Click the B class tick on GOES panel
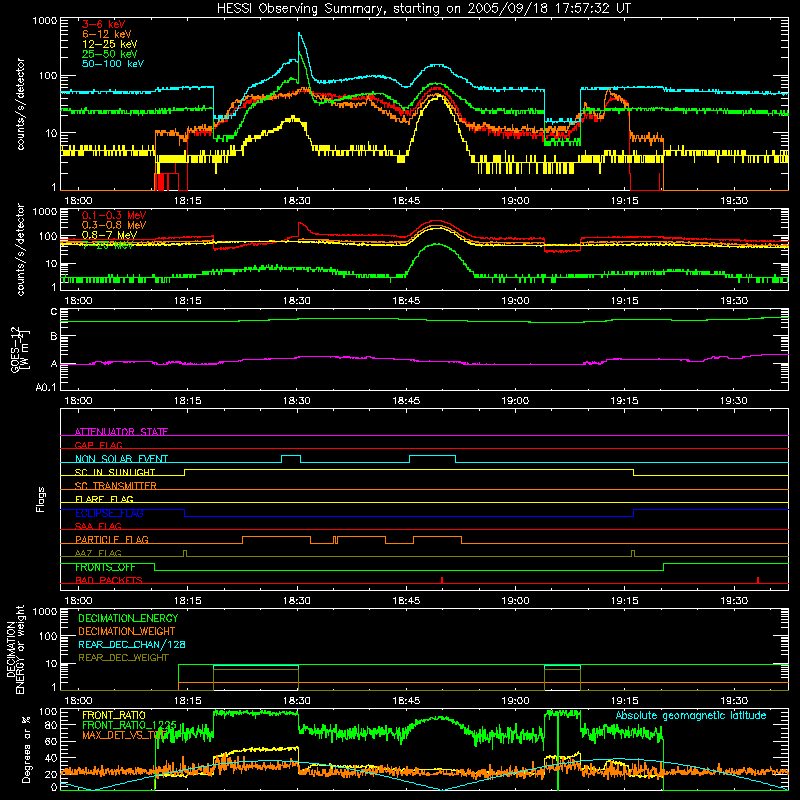This screenshot has height=800, width=800. tap(54, 337)
